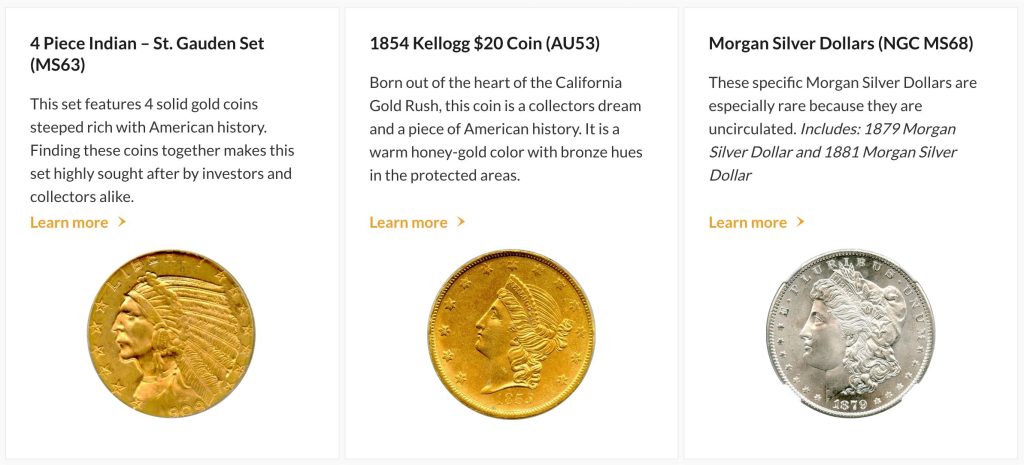Click the chevron after Kellogg coin Learn more
Image resolution: width=1024 pixels, height=465 pixels.
461,222
